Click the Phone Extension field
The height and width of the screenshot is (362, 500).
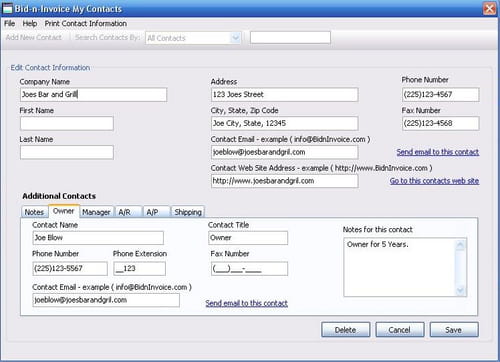[139, 269]
